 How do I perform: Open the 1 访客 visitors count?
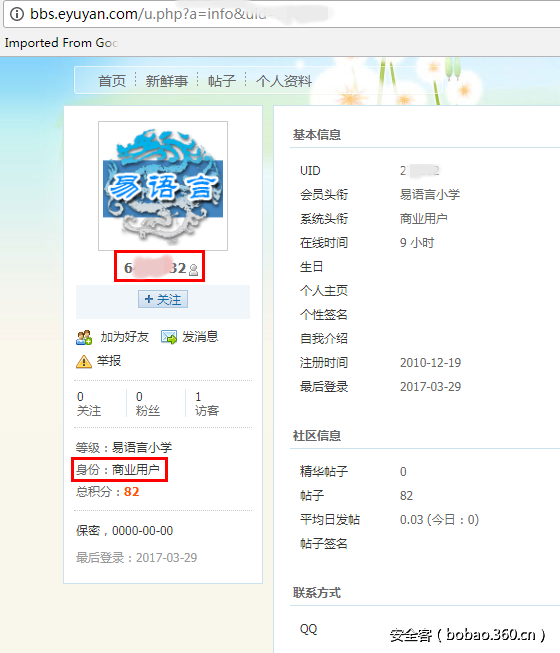(x=207, y=404)
